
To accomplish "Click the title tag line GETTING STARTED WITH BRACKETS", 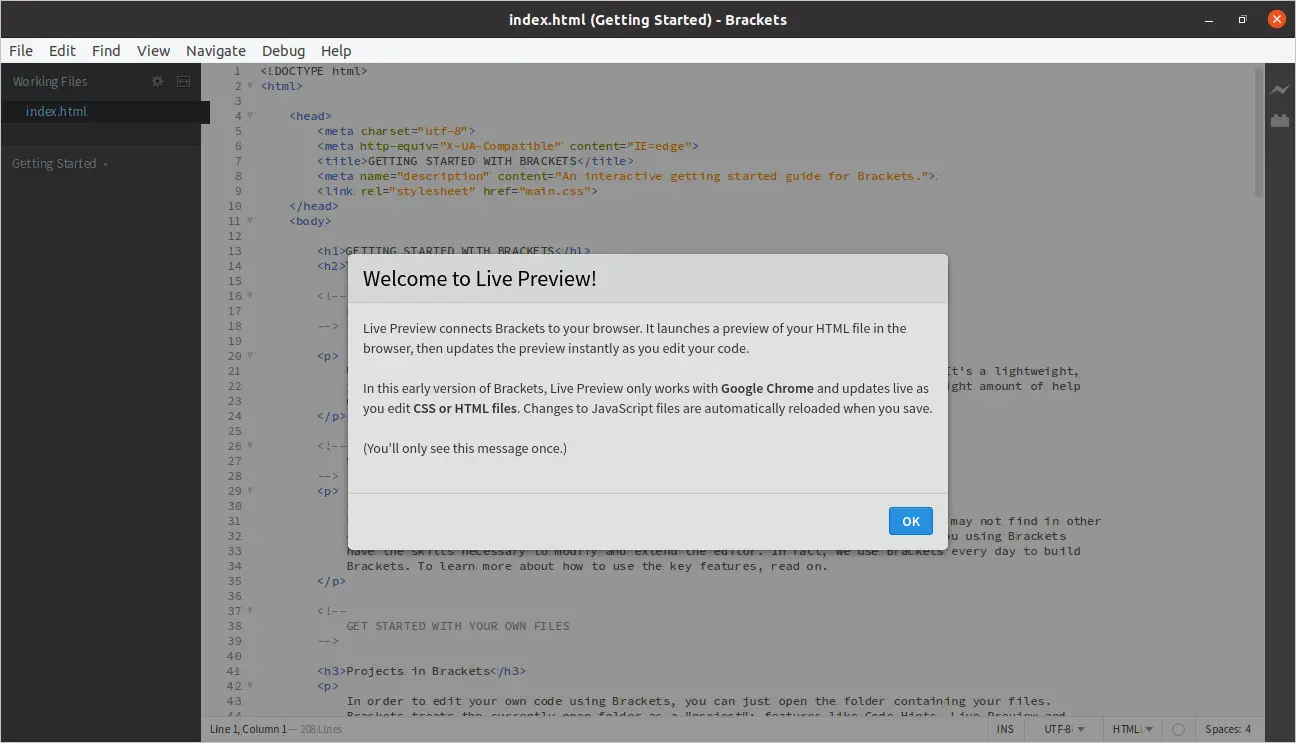I will point(476,161).
